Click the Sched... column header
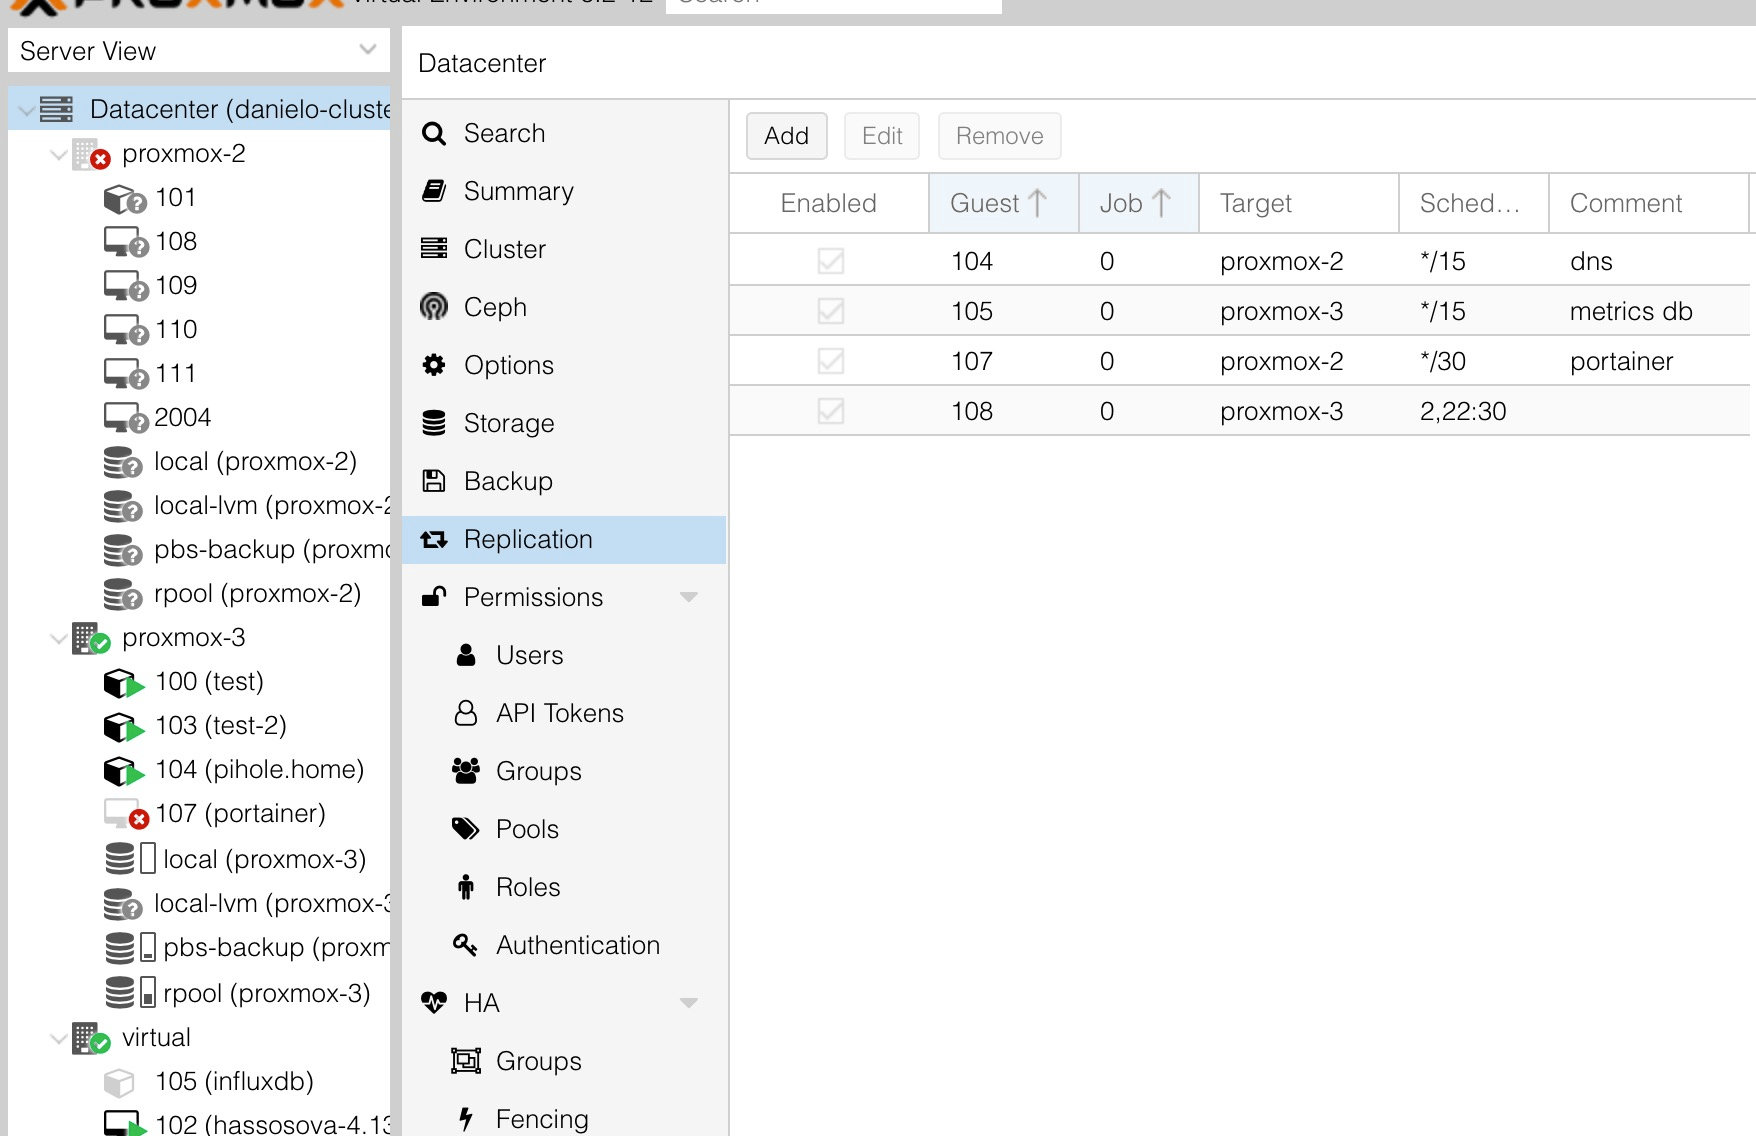 tap(1474, 203)
